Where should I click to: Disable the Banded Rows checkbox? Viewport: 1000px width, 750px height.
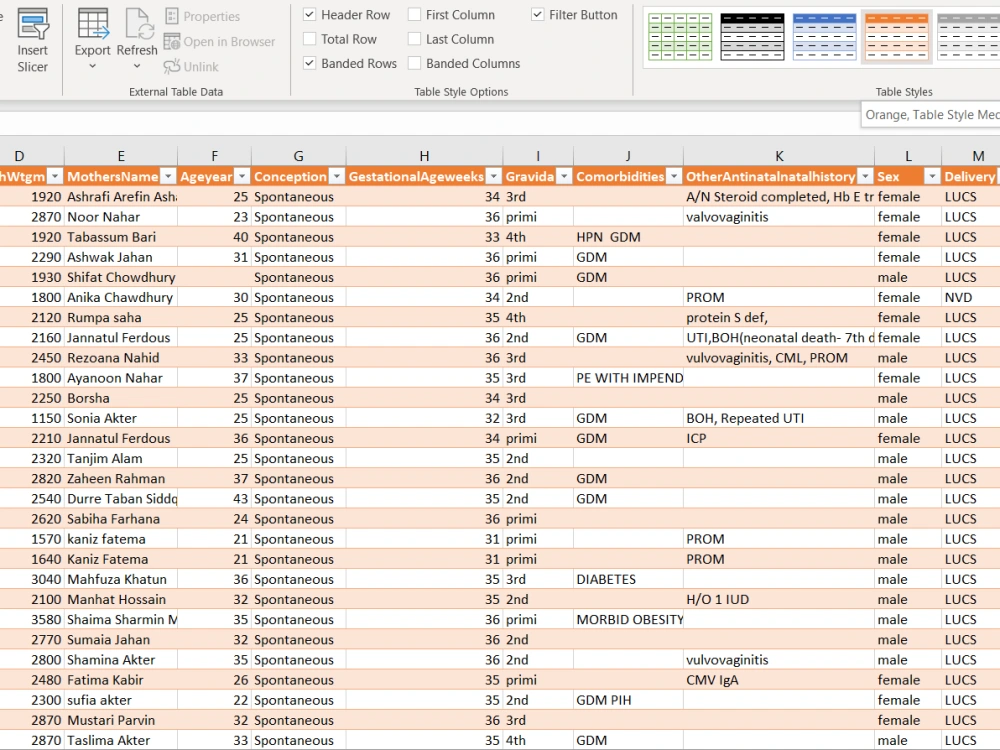(309, 63)
